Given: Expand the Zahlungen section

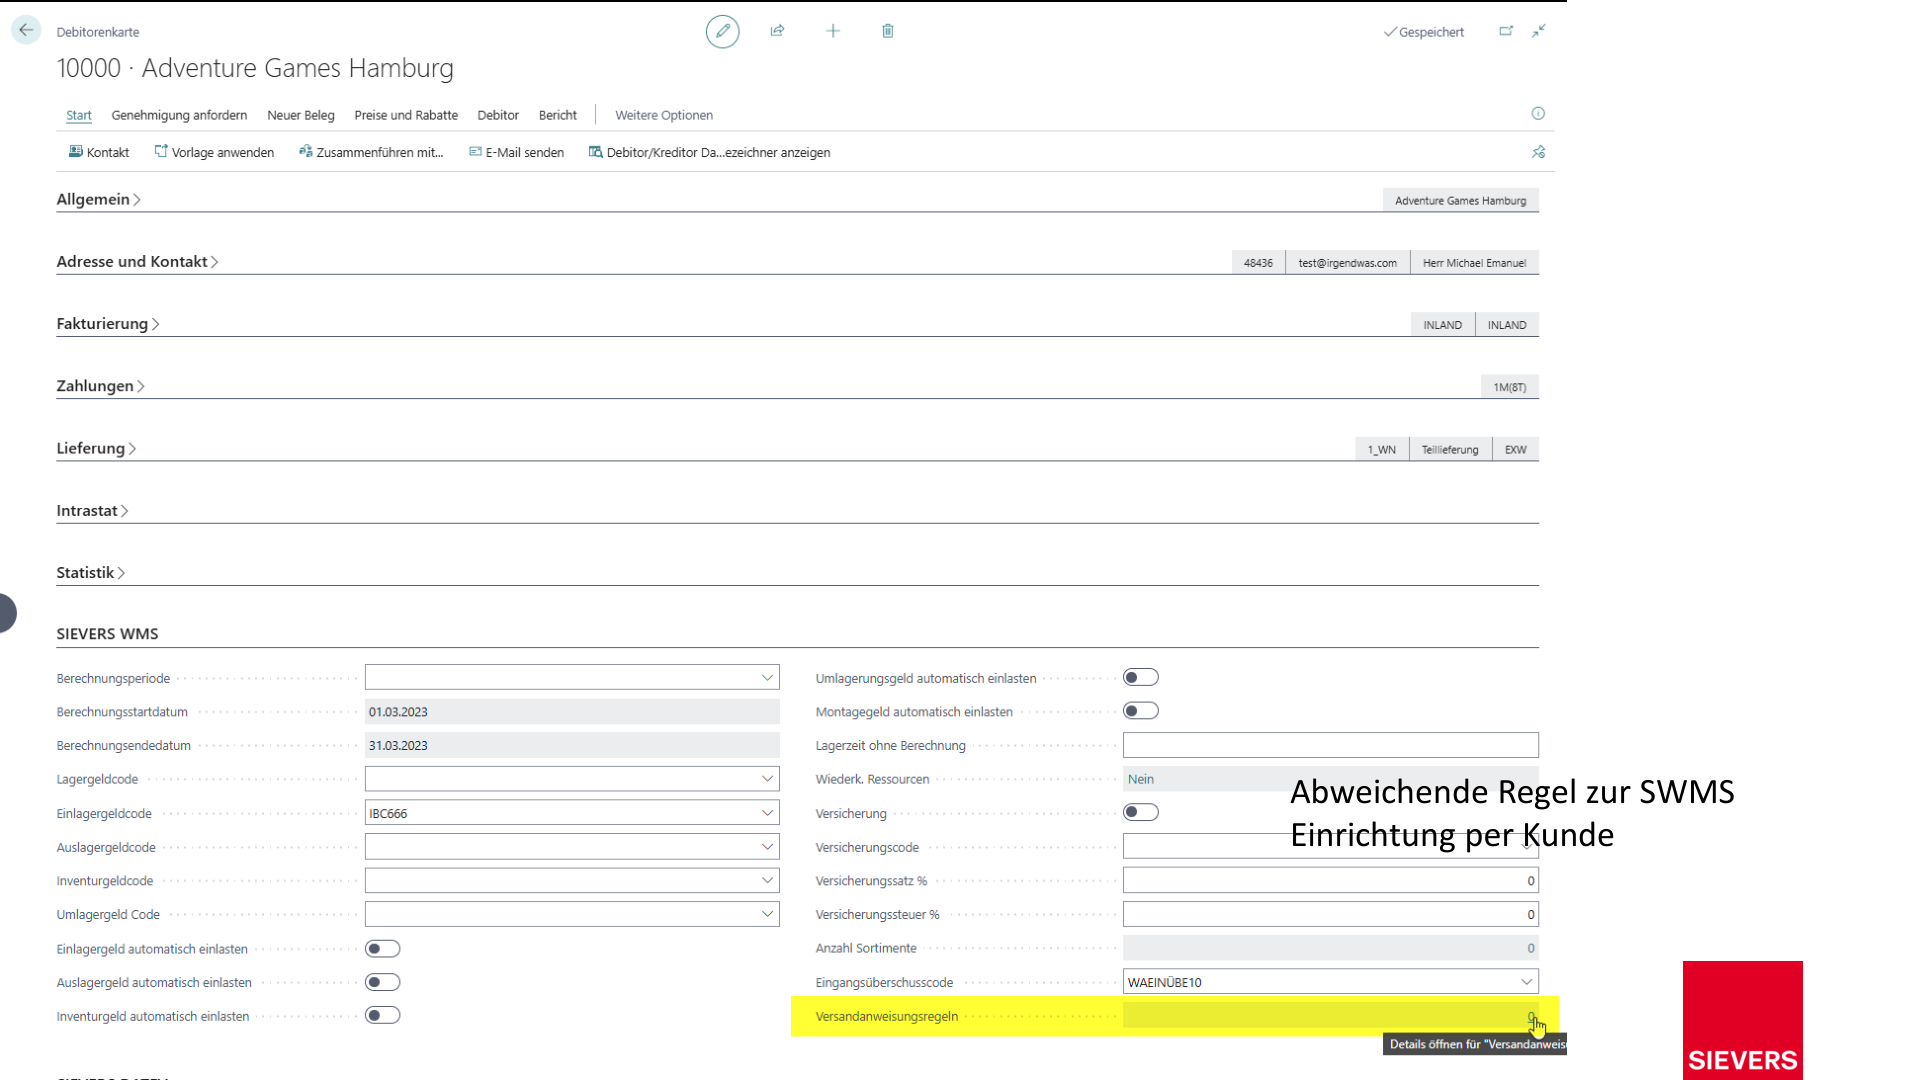Looking at the screenshot, I should coord(100,386).
